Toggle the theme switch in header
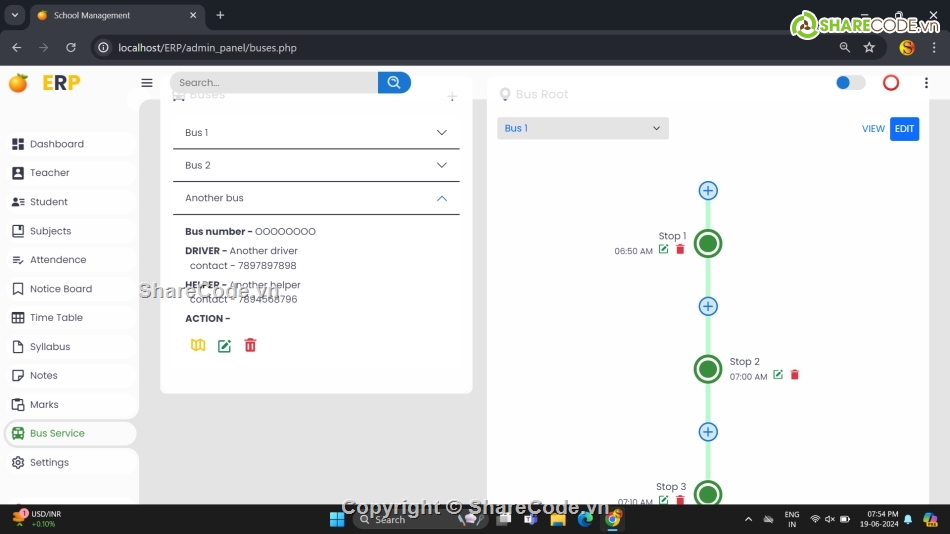950x534 pixels. (850, 83)
